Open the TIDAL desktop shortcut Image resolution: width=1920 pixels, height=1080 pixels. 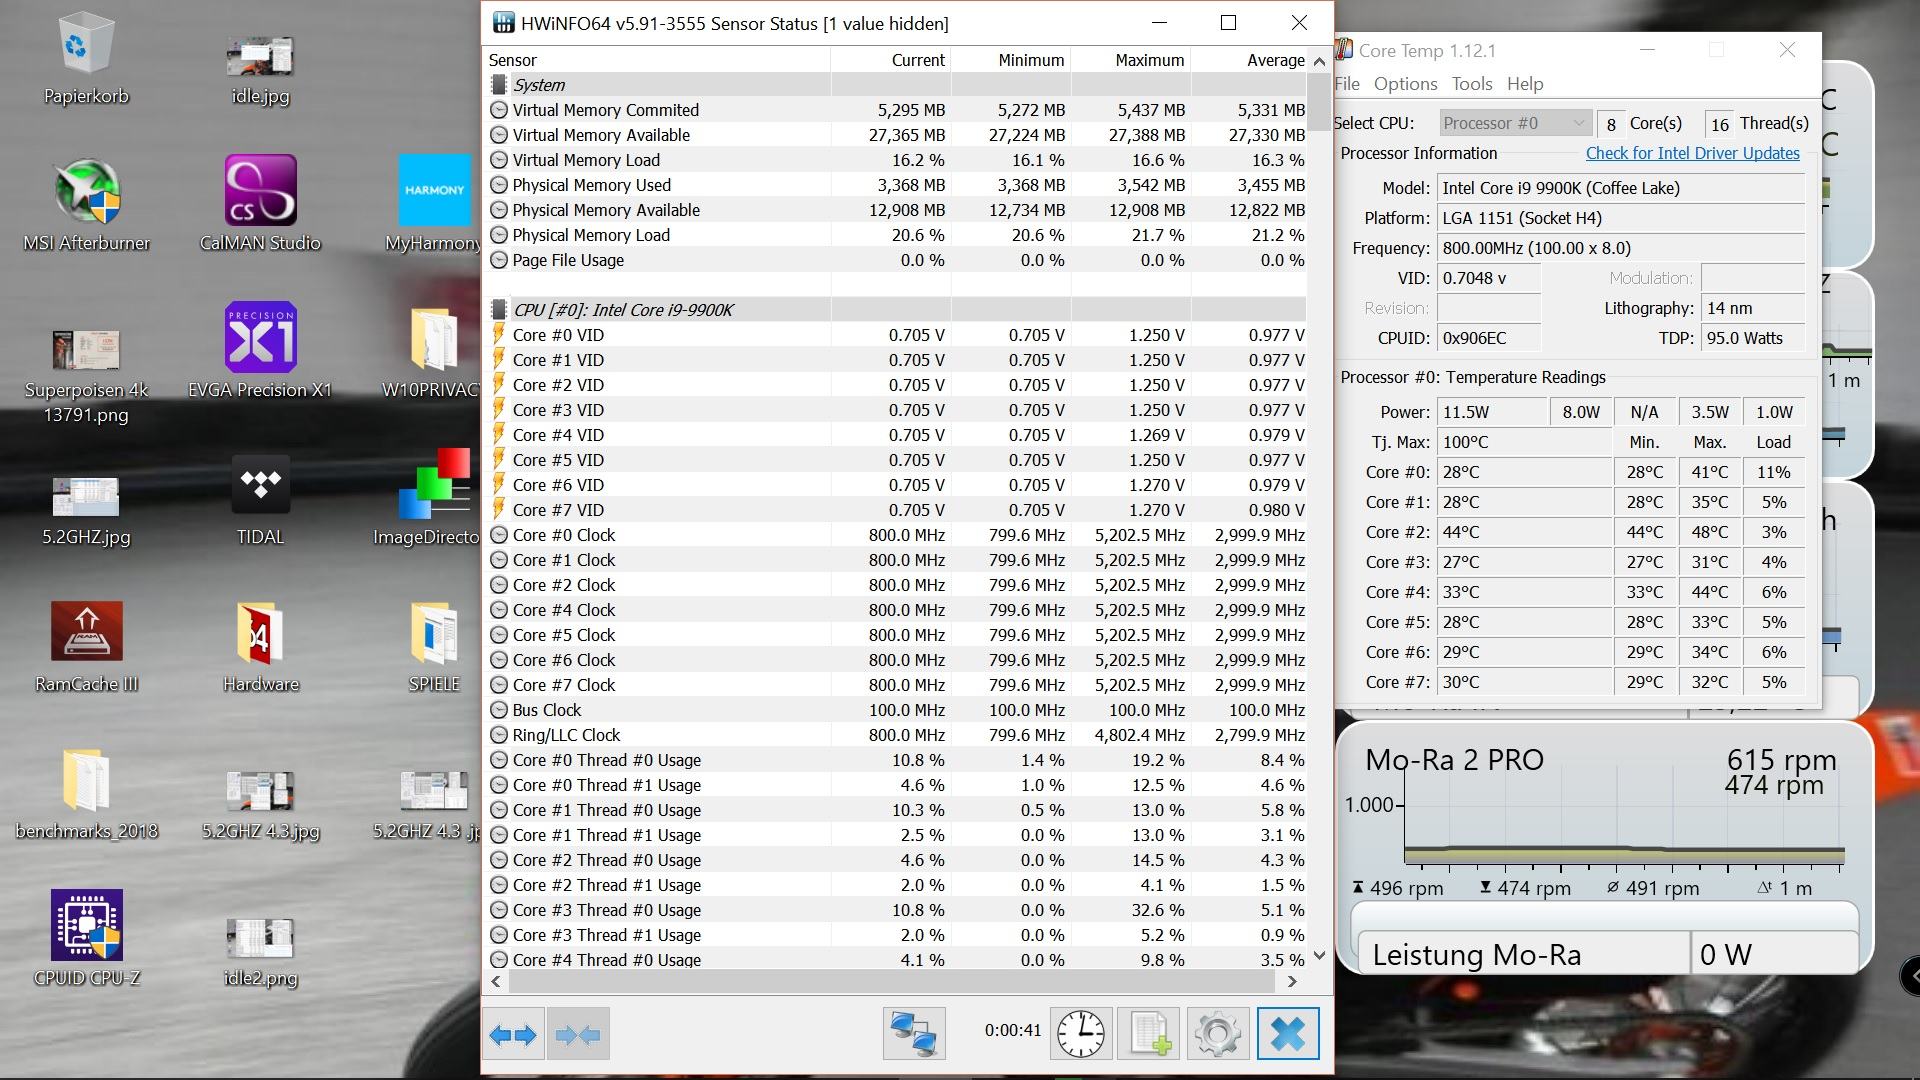pyautogui.click(x=260, y=499)
